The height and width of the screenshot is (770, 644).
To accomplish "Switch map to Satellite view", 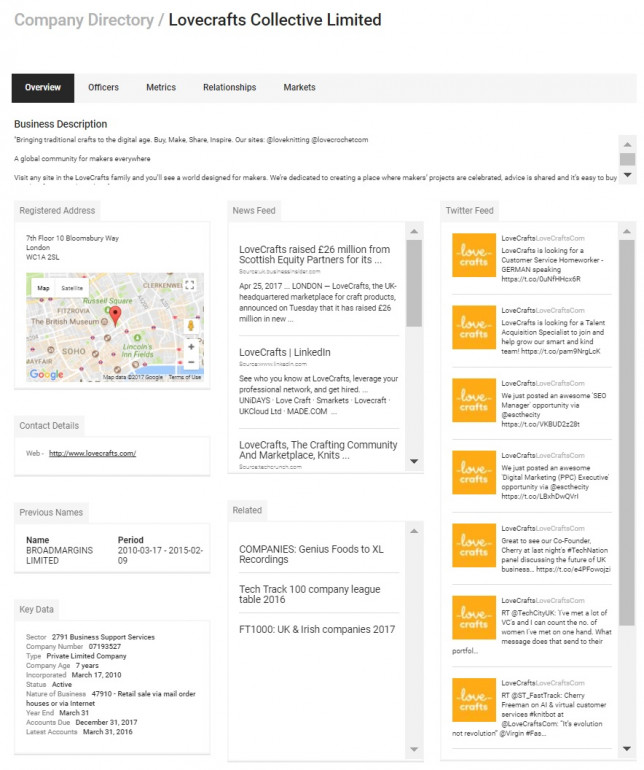I will point(72,288).
